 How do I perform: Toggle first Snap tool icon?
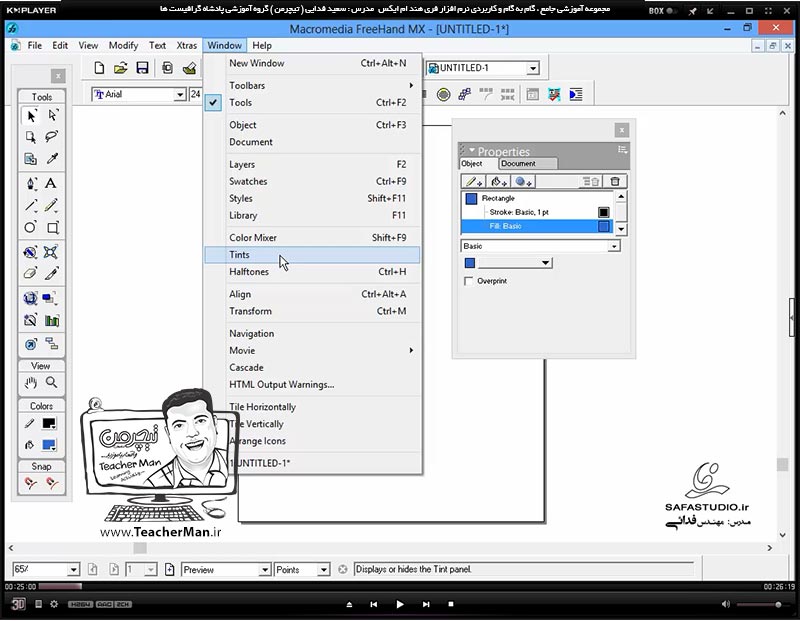pyautogui.click(x=31, y=483)
